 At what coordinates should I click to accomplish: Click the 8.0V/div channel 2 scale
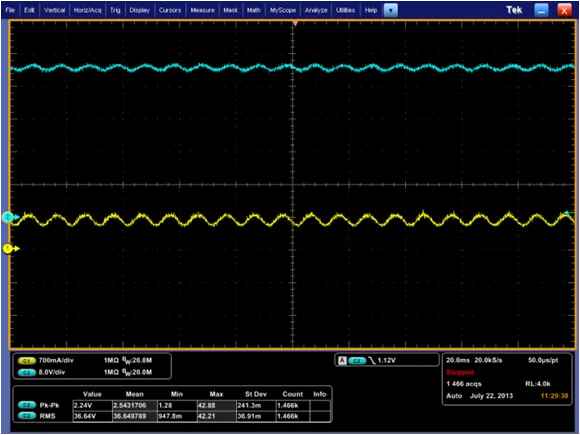pos(52,372)
